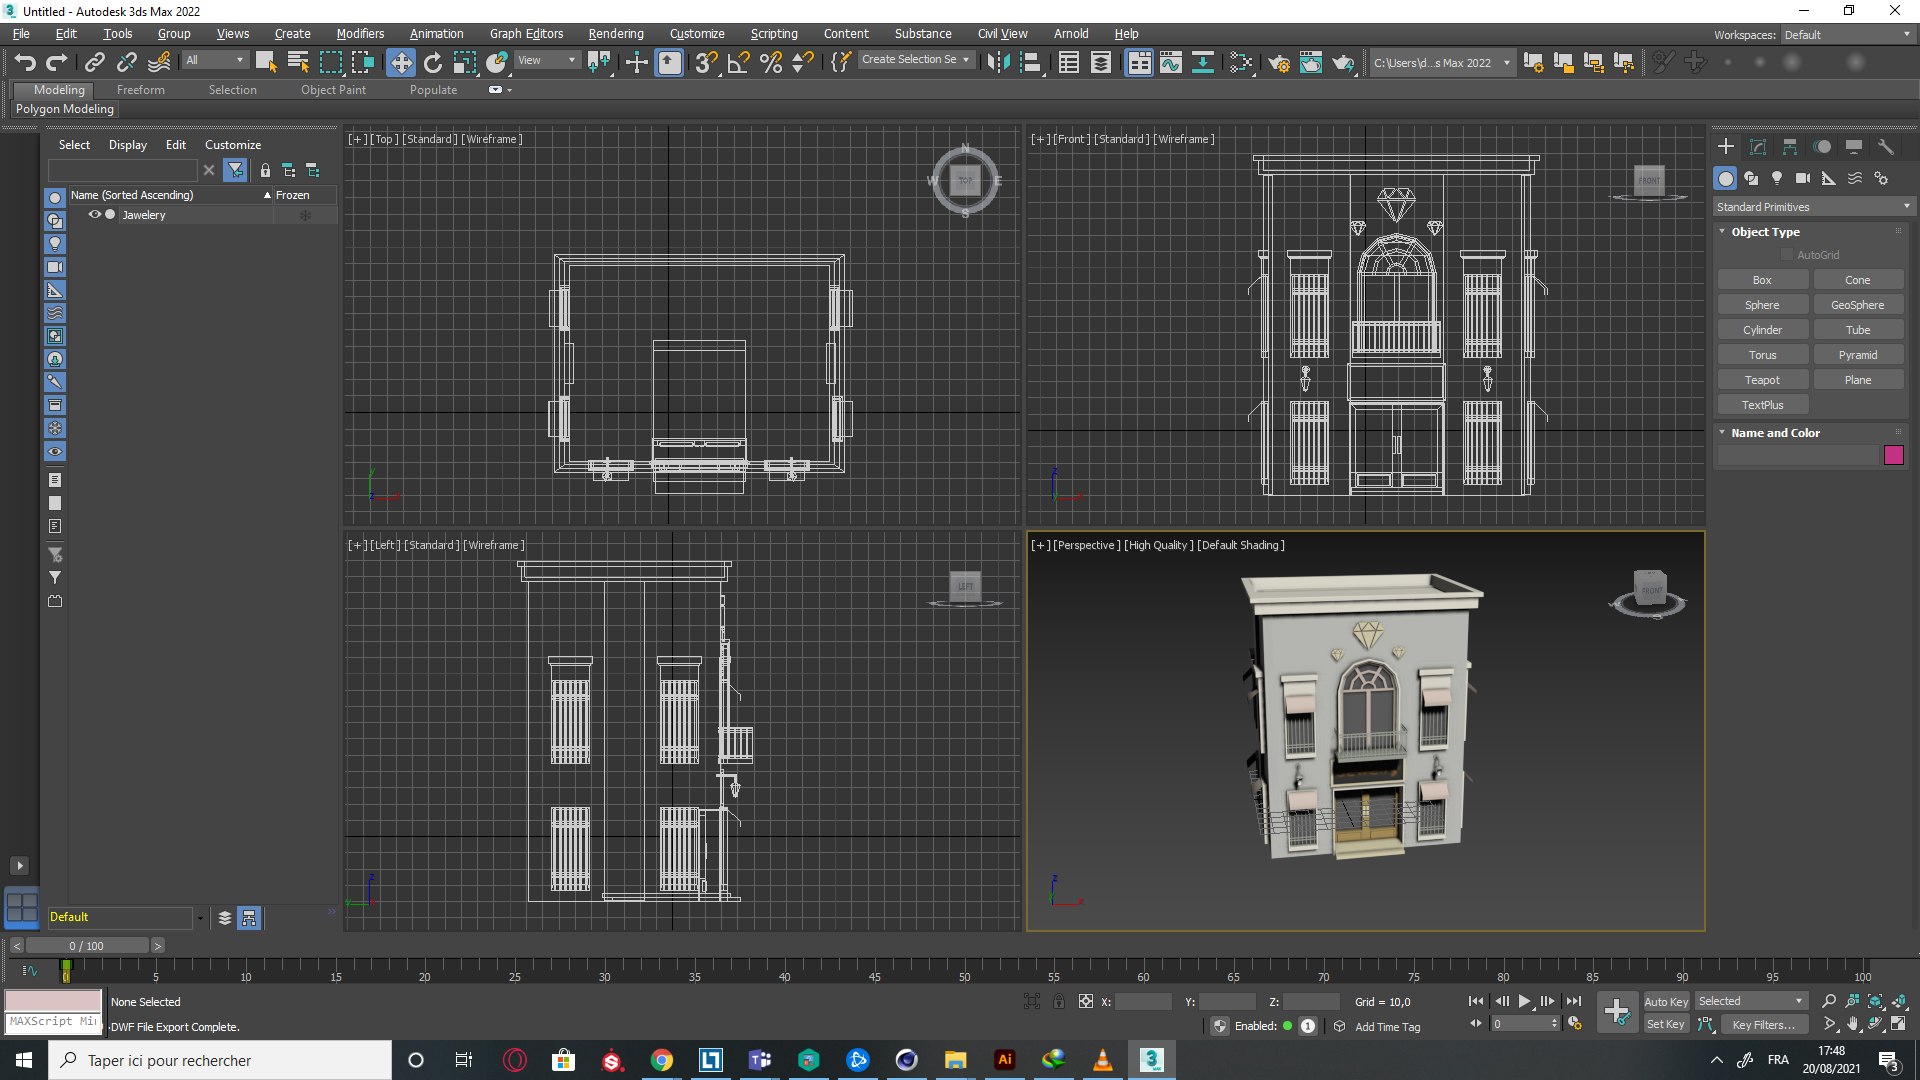Image resolution: width=1920 pixels, height=1080 pixels.
Task: Toggle the Layer Explorer icon
Action: click(x=1100, y=62)
